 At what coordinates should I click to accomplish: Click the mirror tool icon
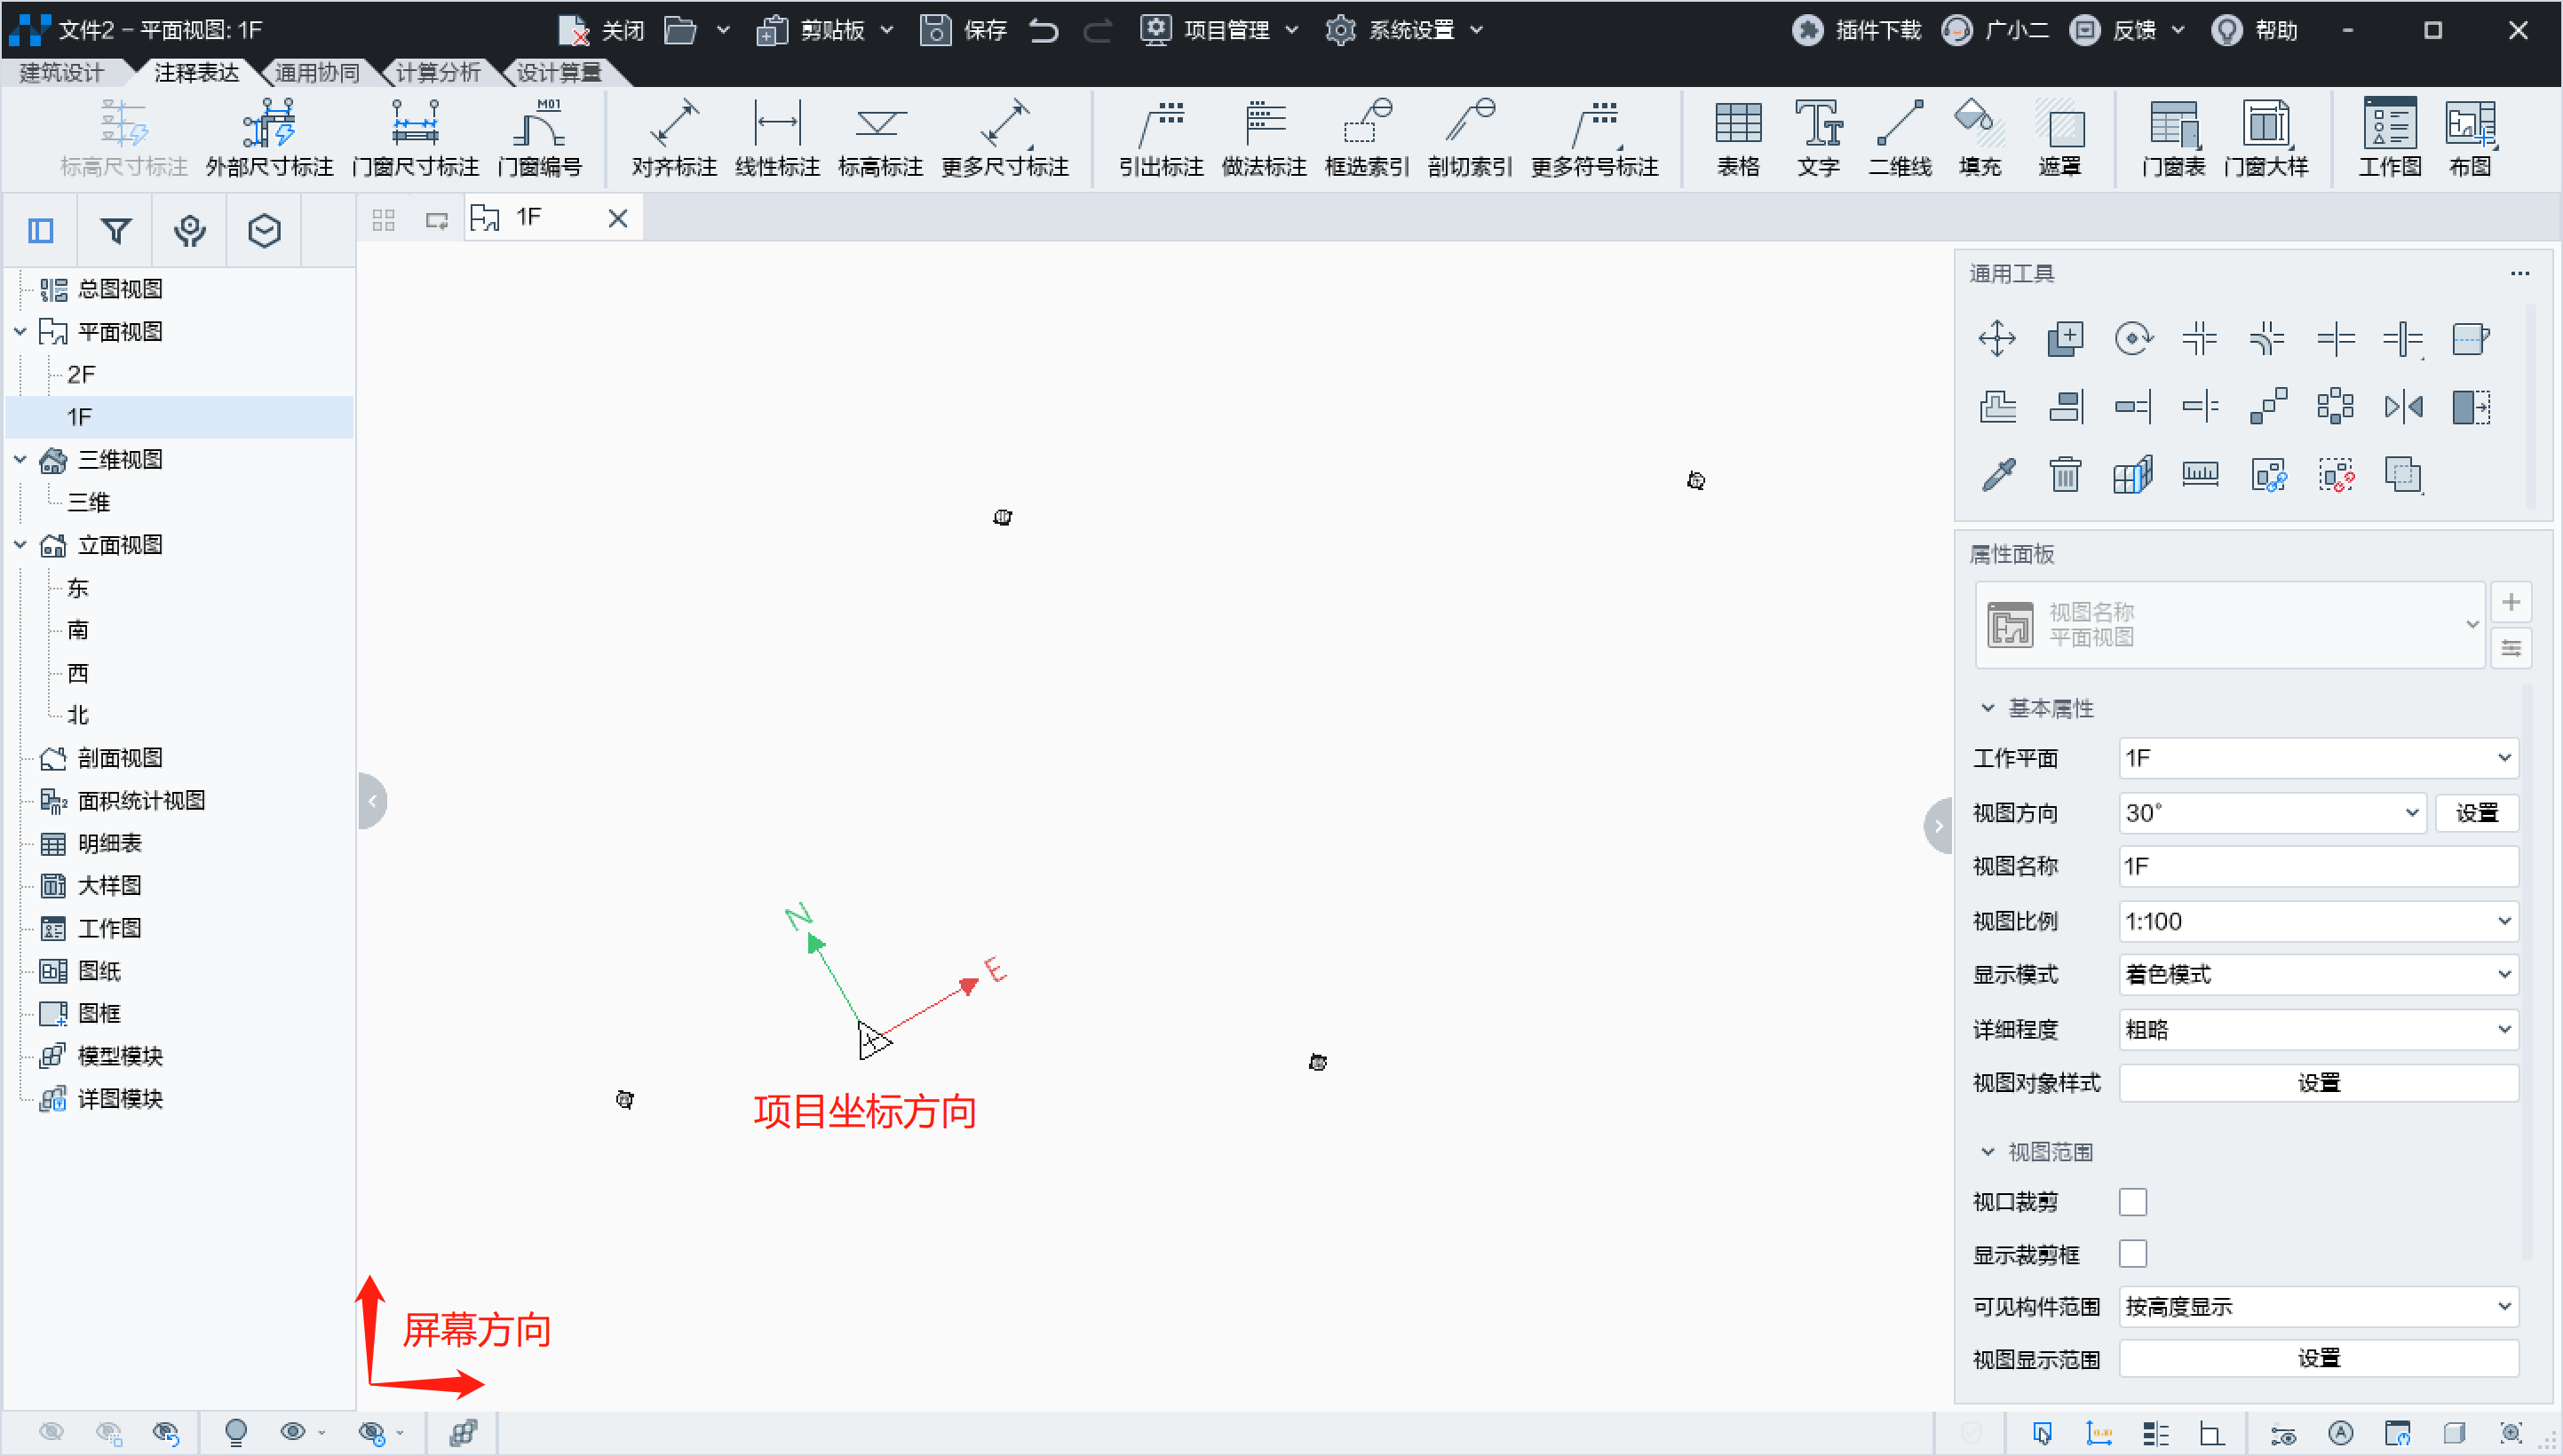tap(2402, 406)
